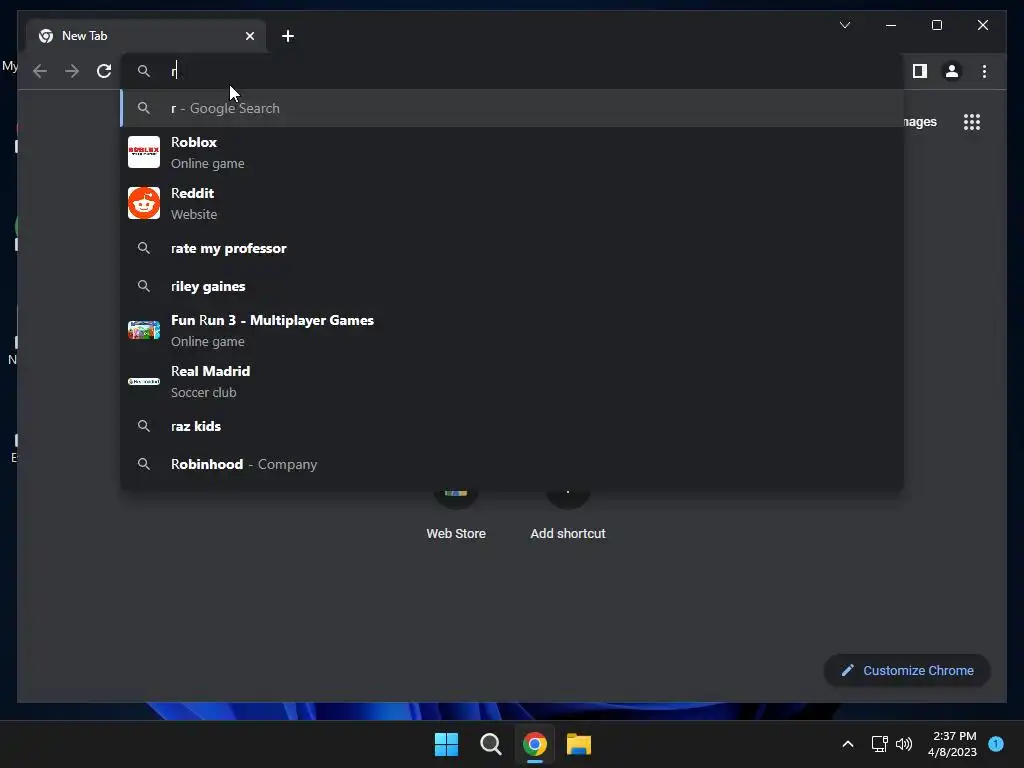The image size is (1024, 768).
Task: Choose the Roblox suggestion
Action: pos(513,152)
